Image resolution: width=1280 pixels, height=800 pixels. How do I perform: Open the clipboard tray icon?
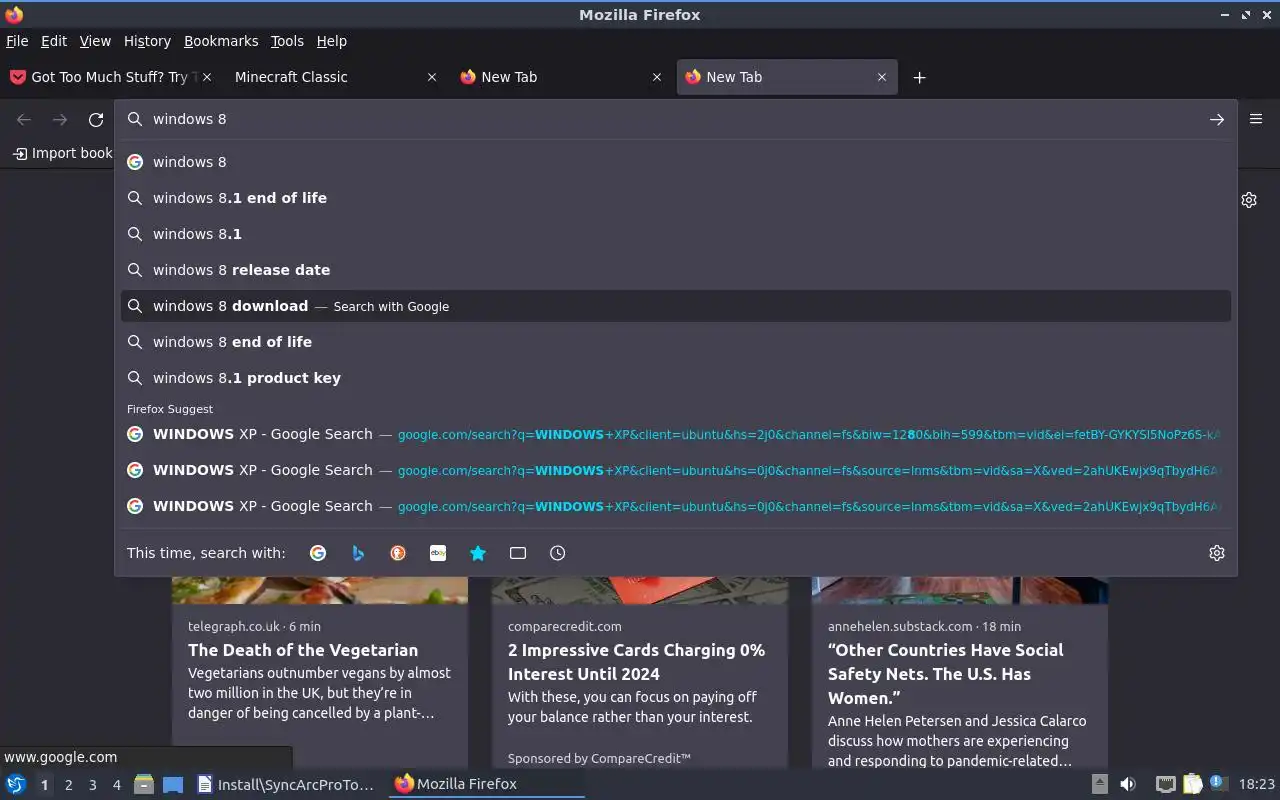point(1192,784)
